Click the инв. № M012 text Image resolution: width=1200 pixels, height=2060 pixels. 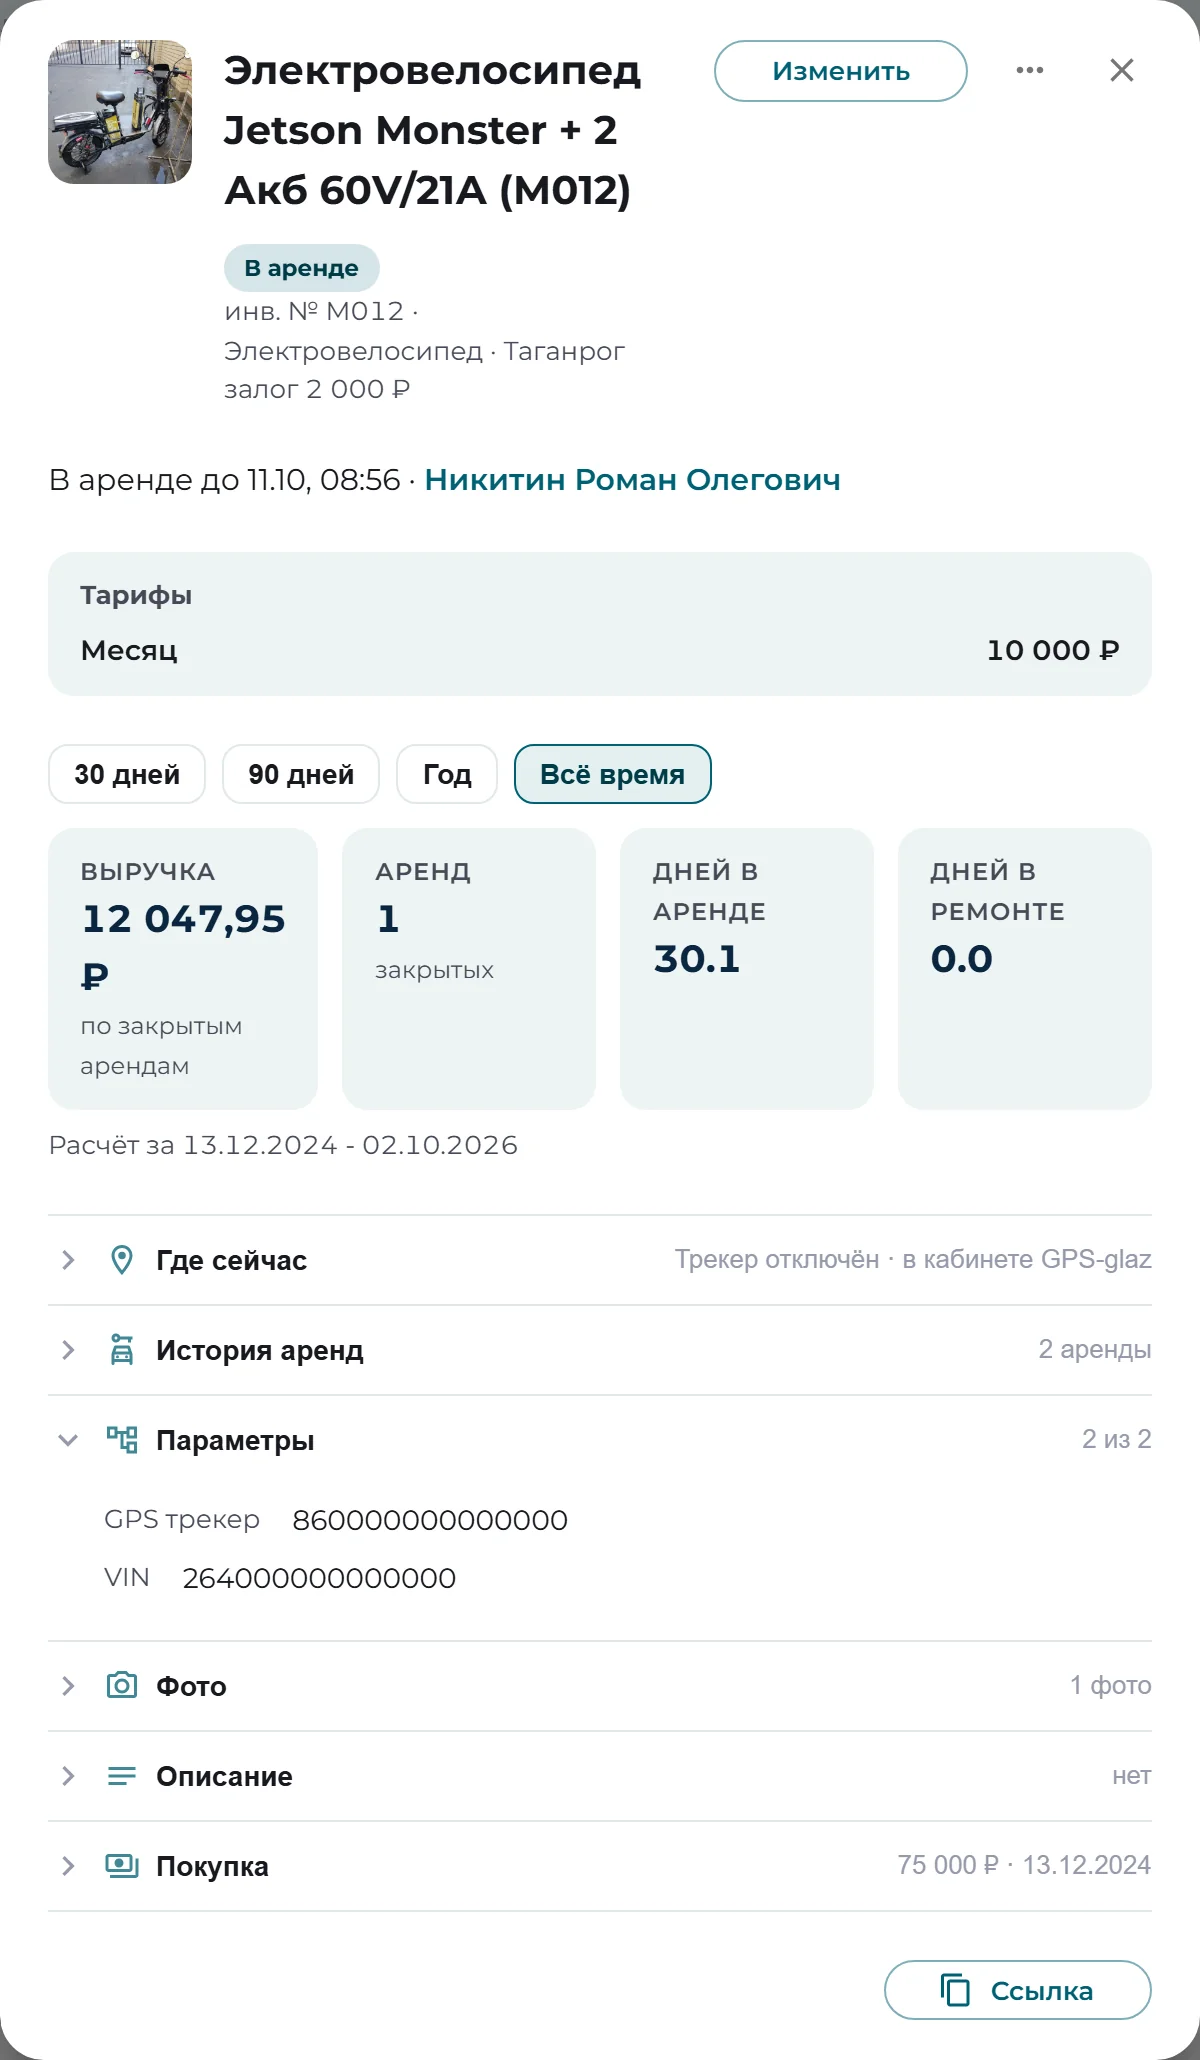coord(314,312)
